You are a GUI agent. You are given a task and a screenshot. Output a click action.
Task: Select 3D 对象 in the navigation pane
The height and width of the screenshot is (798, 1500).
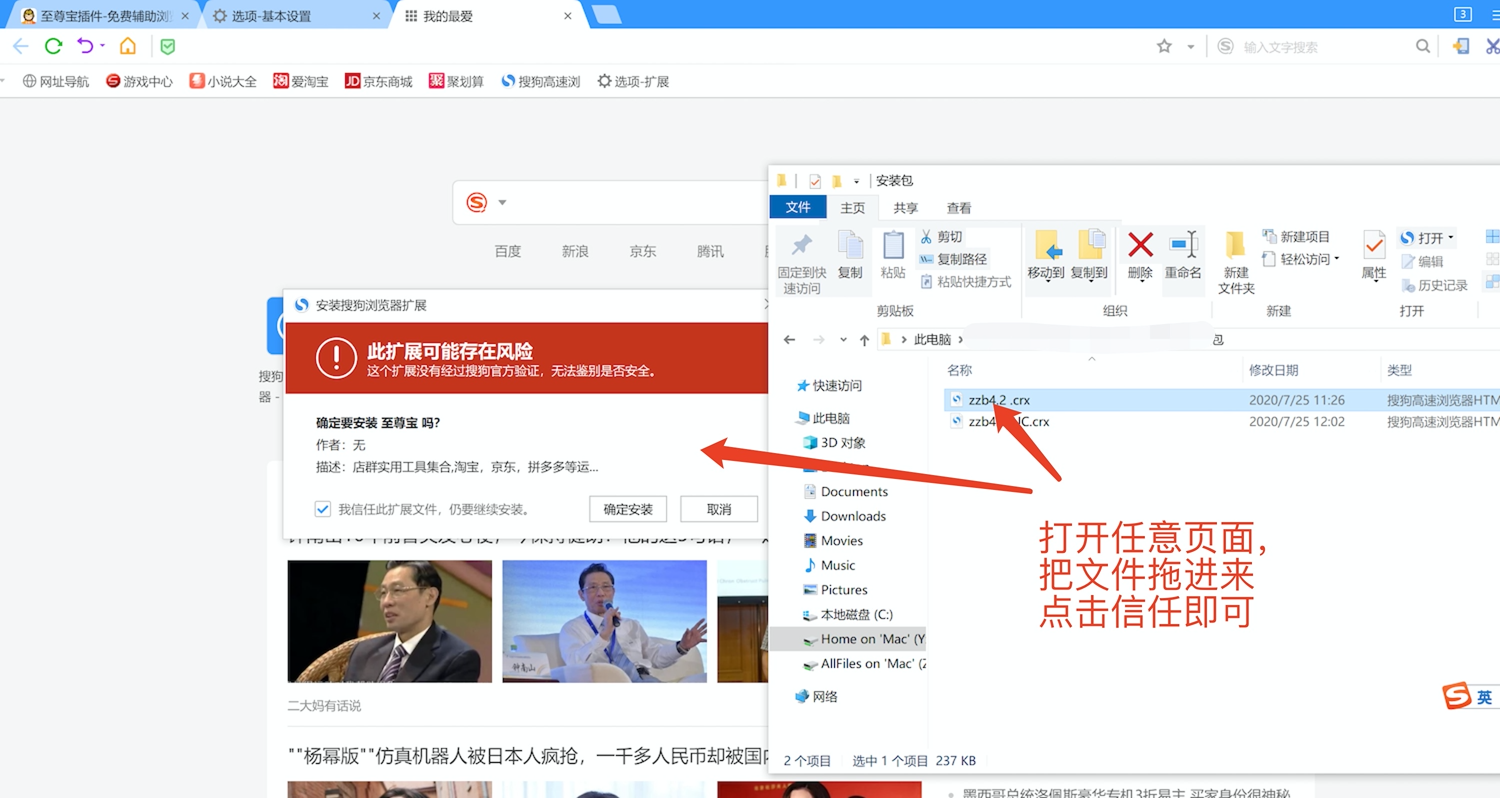pyautogui.click(x=835, y=443)
